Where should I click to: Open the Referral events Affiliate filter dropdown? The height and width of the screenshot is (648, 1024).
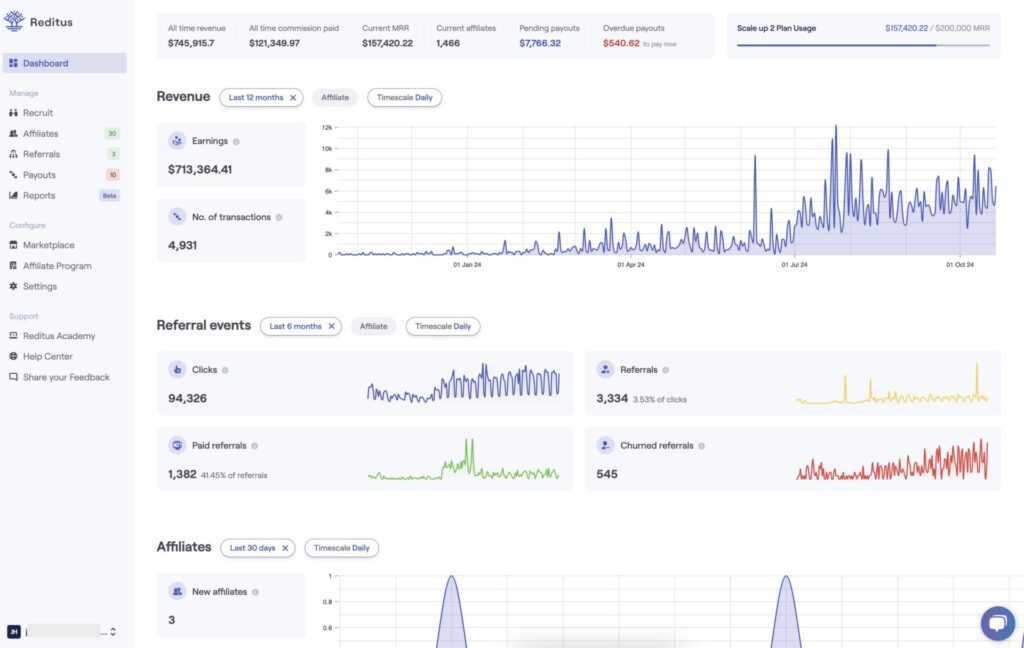374,327
